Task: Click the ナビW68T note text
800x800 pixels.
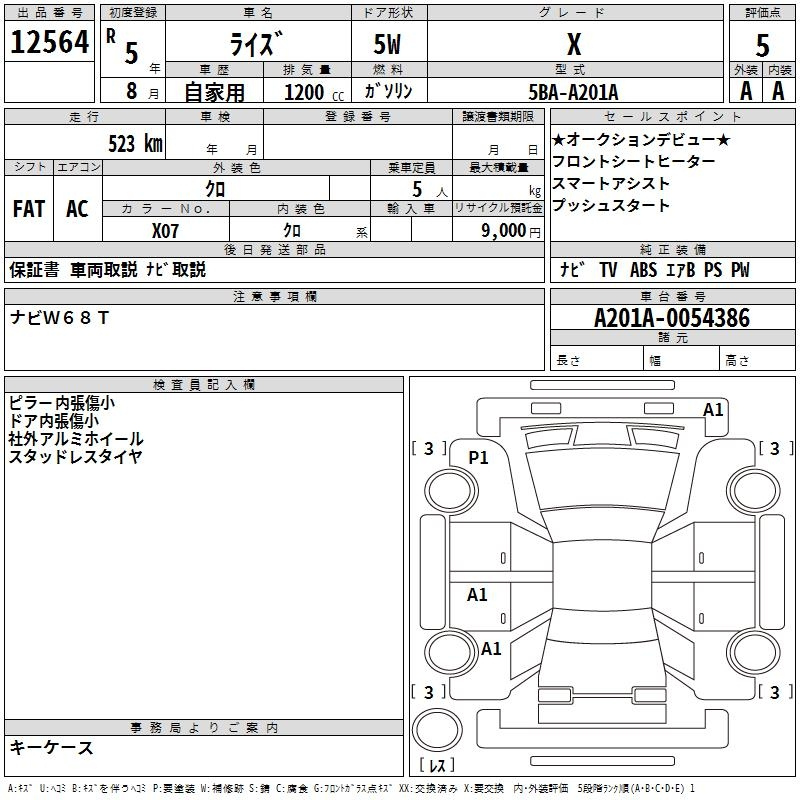Action: [60, 318]
